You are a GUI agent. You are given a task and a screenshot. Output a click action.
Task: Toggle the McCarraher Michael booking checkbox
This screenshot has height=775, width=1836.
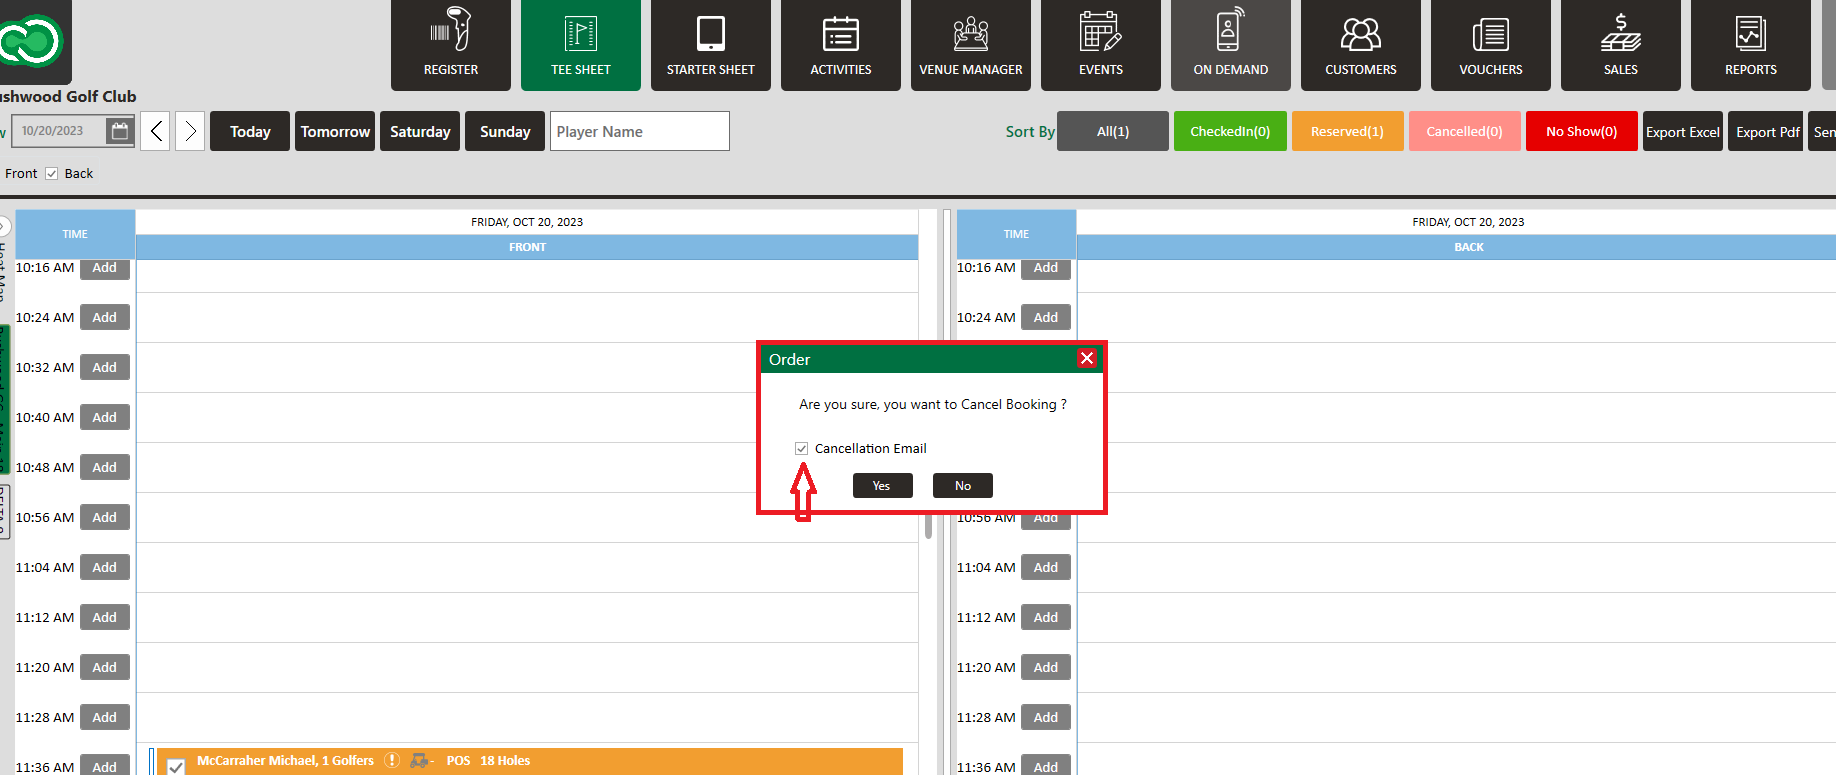pyautogui.click(x=176, y=766)
